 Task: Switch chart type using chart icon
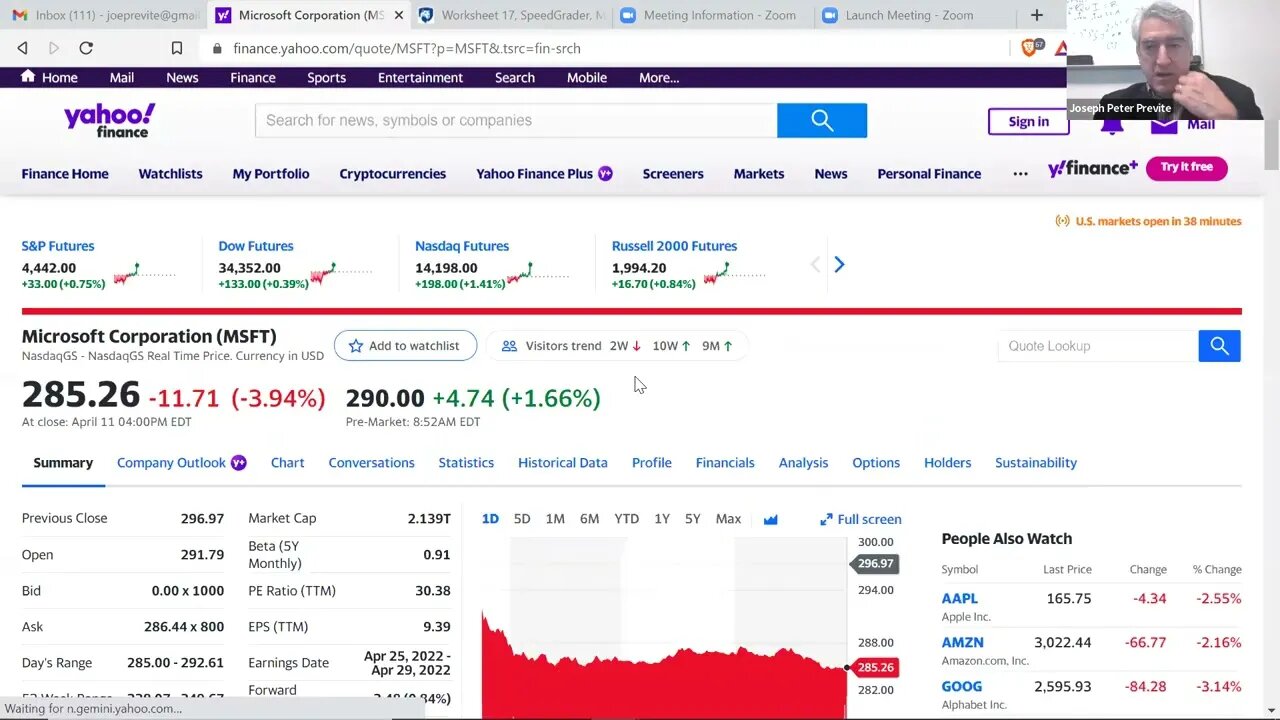click(x=770, y=519)
